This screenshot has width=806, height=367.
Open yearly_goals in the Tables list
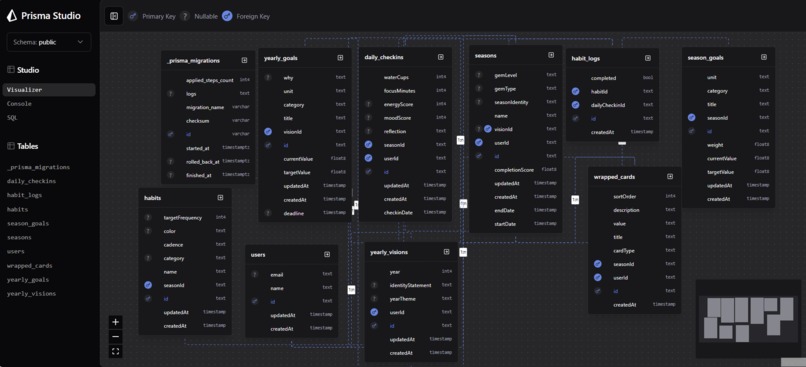[28, 280]
